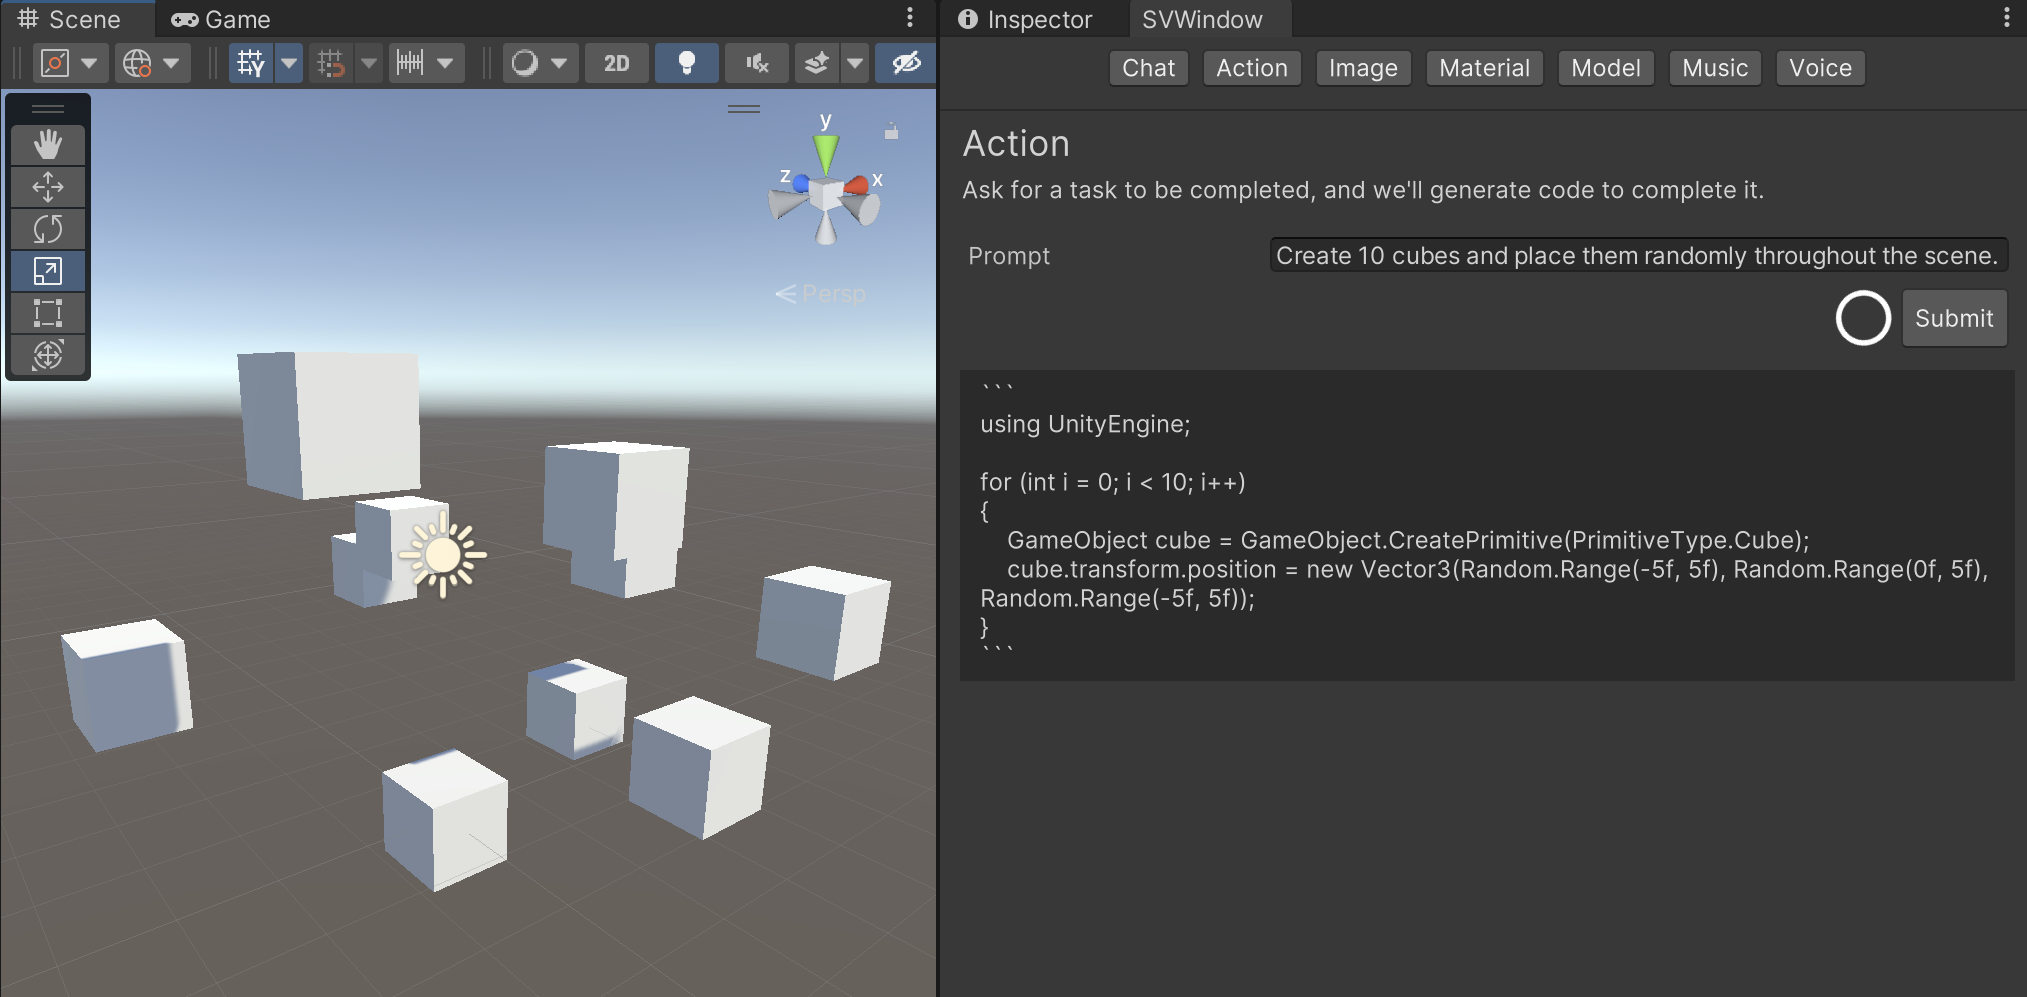The width and height of the screenshot is (2027, 997).
Task: Select the combined Transform tool
Action: click(x=47, y=355)
